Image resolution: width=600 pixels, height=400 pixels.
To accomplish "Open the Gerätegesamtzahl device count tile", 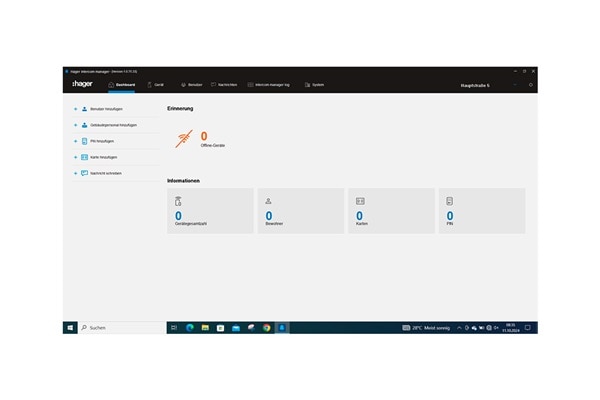I will (x=210, y=211).
